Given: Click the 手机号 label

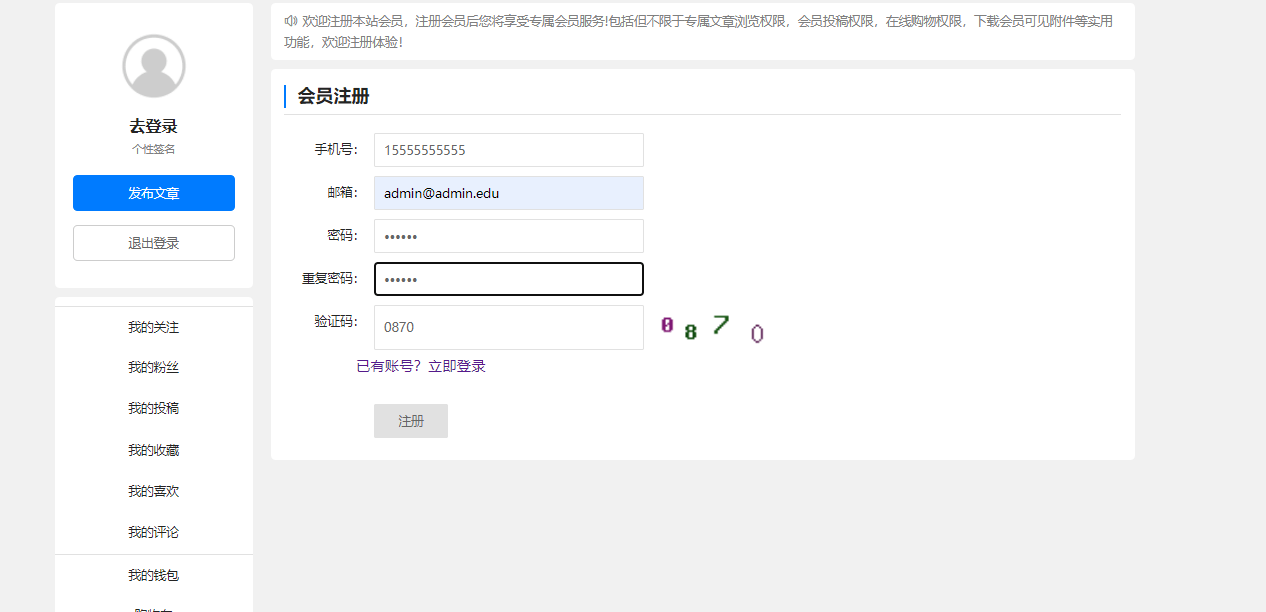Looking at the screenshot, I should (x=336, y=150).
